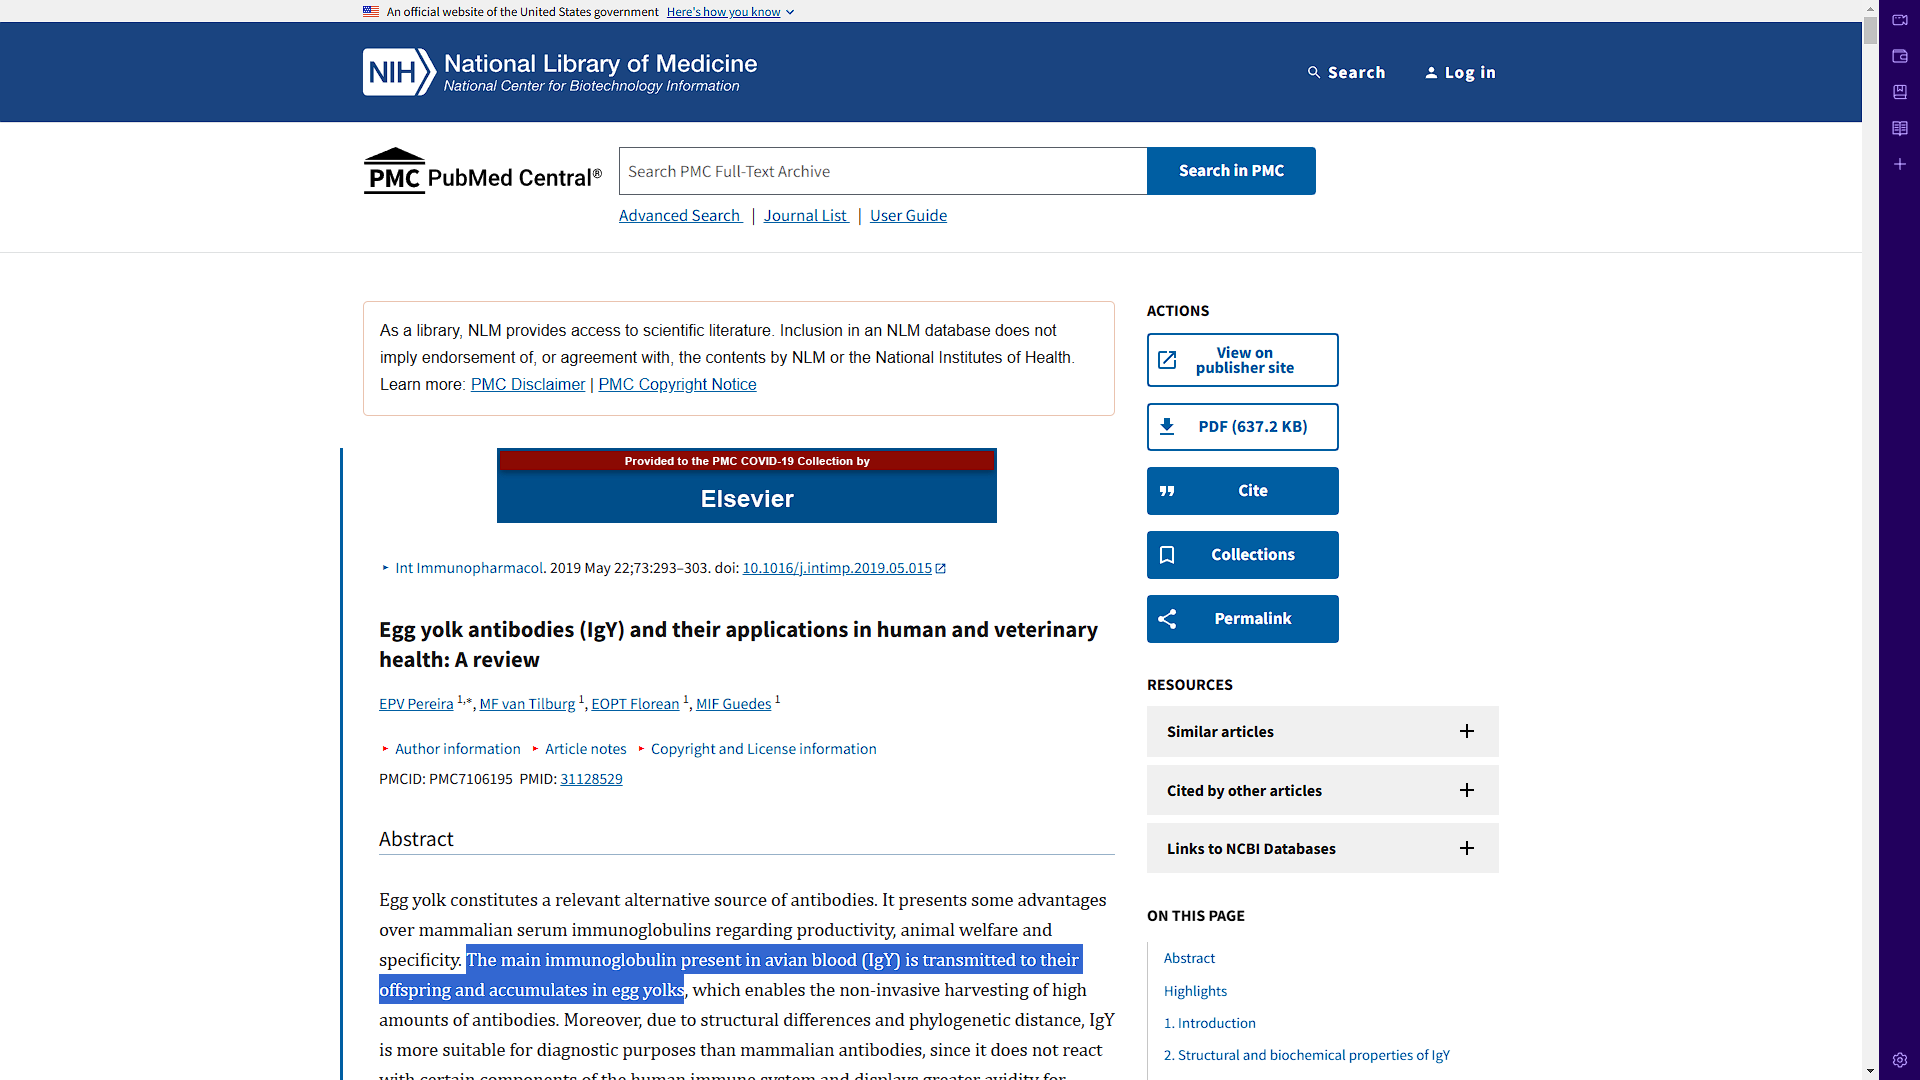Screen dimensions: 1920x1080
Task: Expand the Cited by other articles section
Action: [x=1466, y=790]
